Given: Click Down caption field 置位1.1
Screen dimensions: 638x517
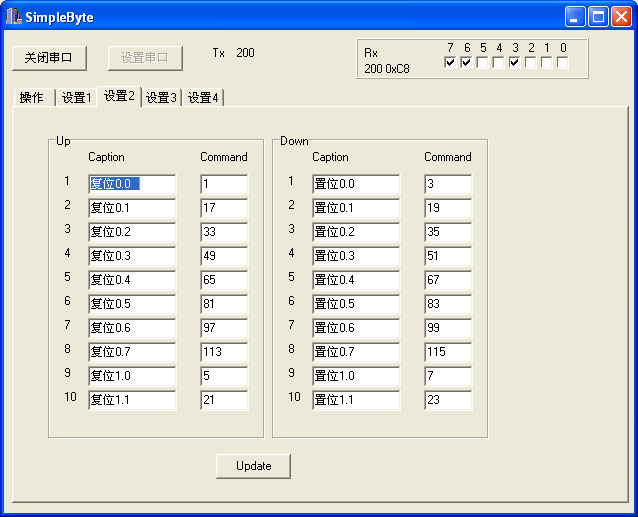Looking at the screenshot, I should (356, 400).
